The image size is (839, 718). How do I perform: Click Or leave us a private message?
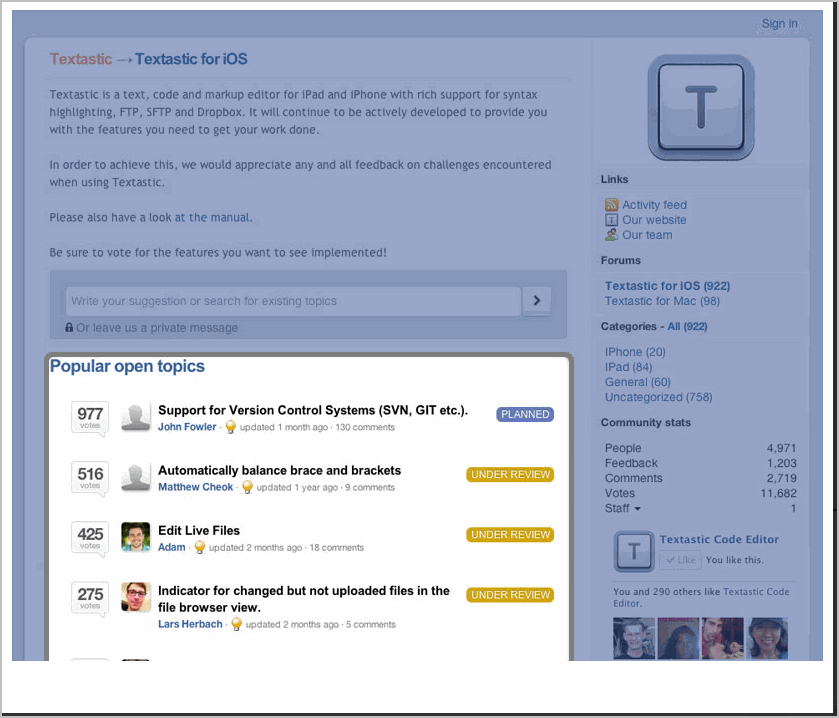coord(157,327)
